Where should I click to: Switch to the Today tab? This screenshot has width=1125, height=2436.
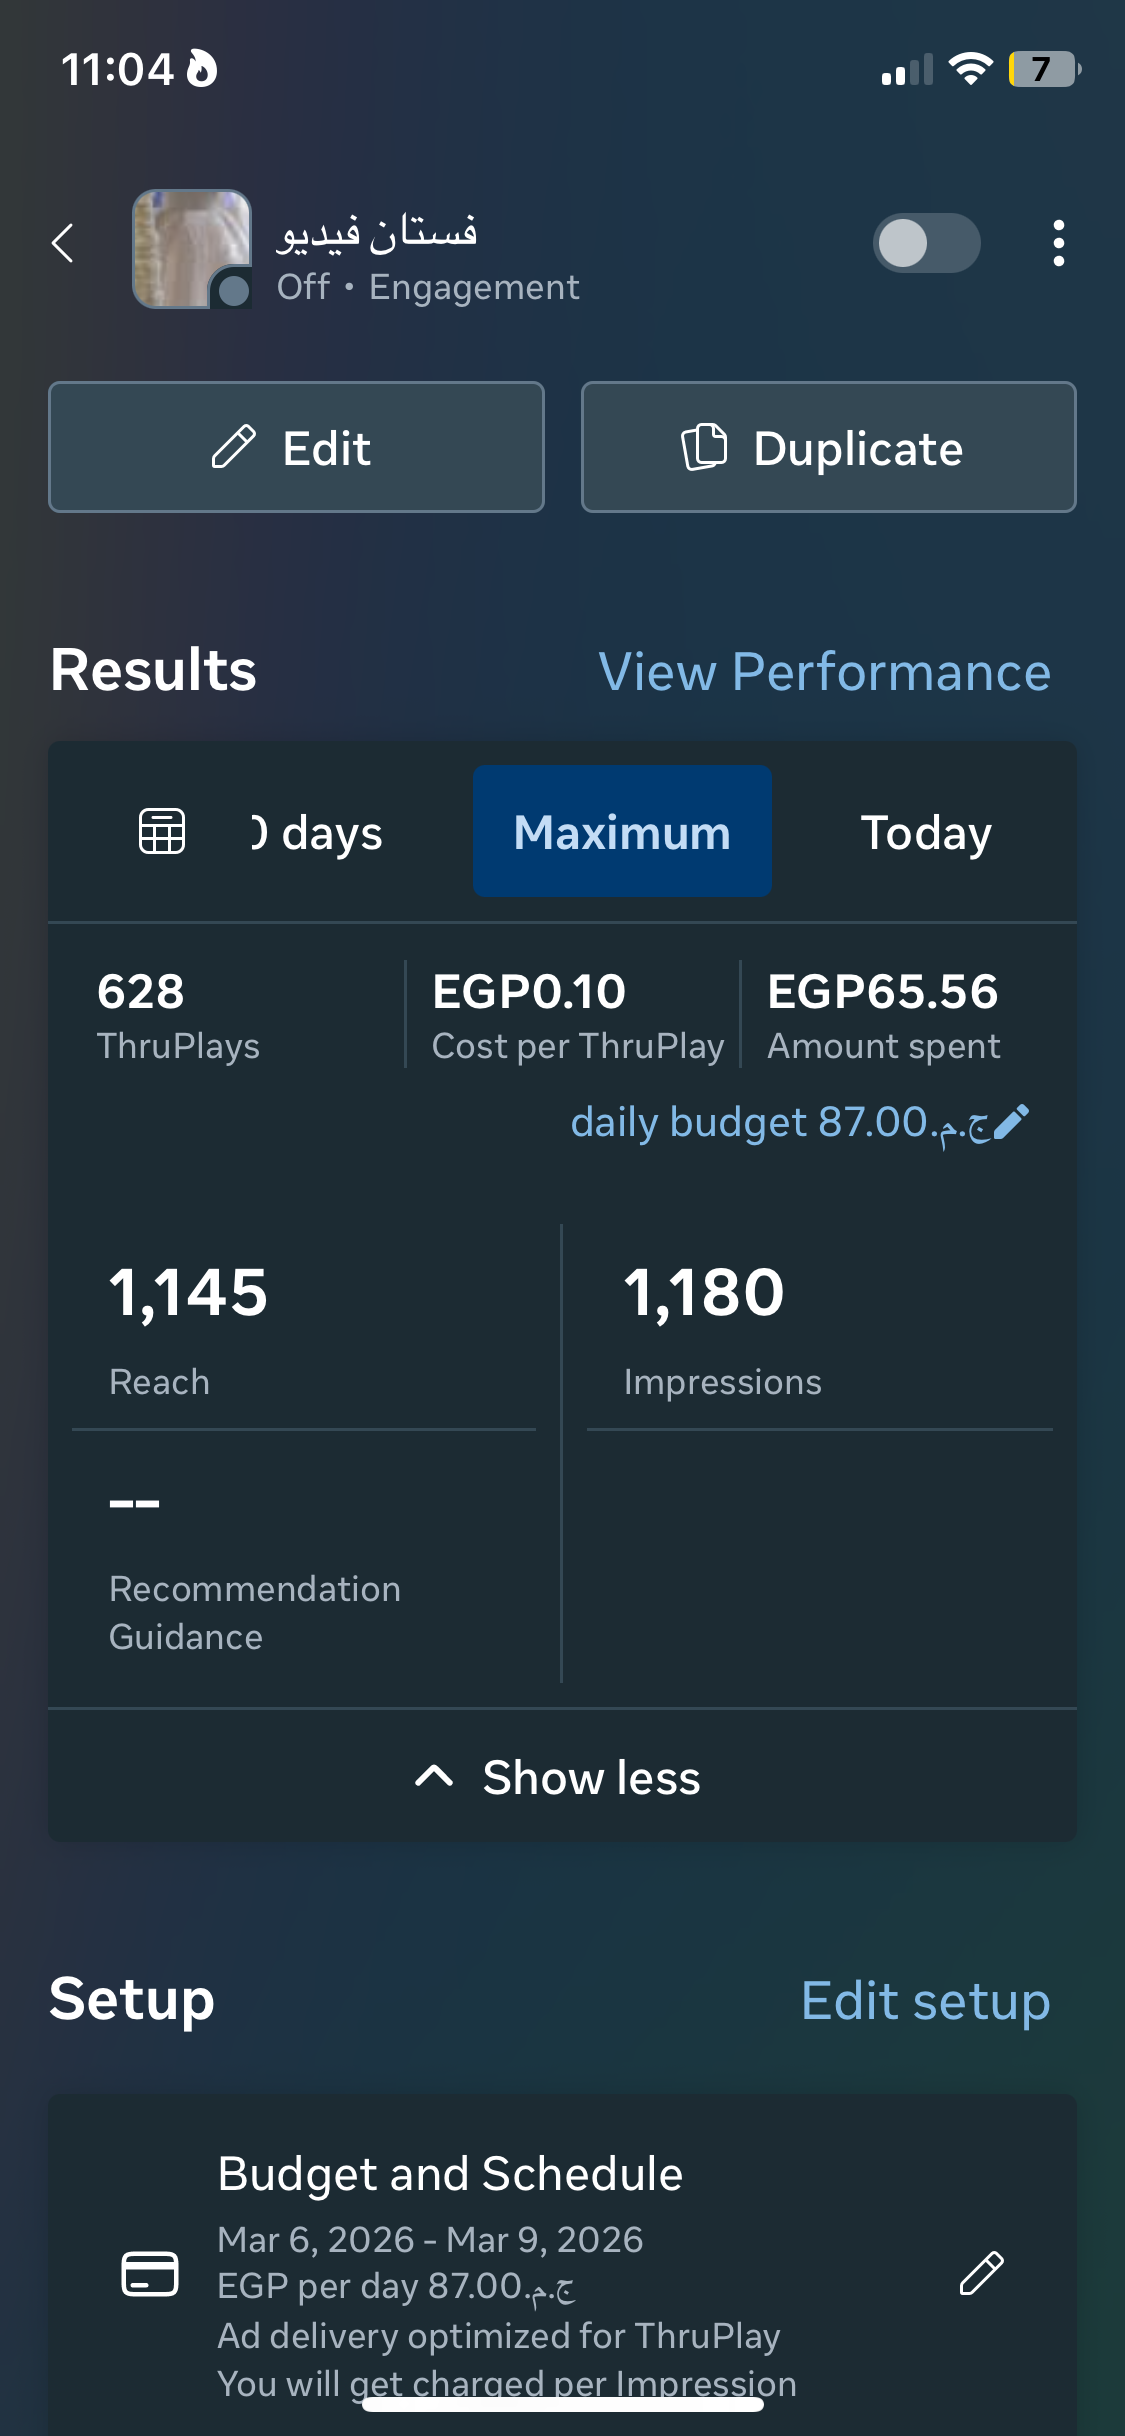pyautogui.click(x=926, y=832)
